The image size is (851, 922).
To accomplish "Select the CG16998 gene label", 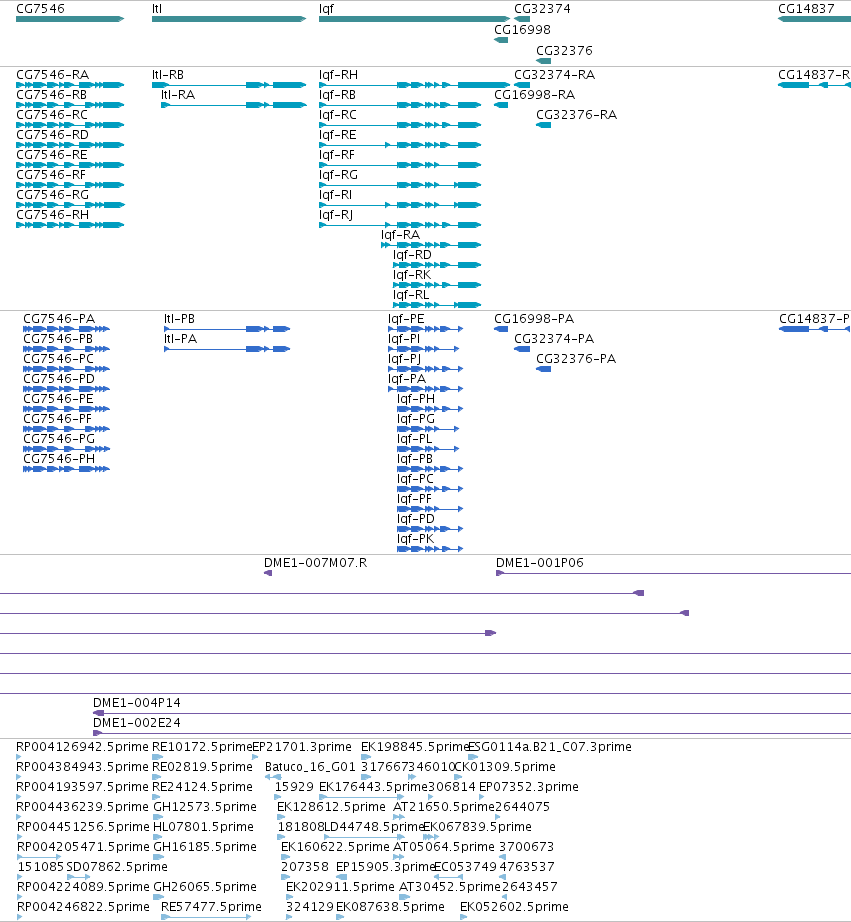I will click(522, 30).
